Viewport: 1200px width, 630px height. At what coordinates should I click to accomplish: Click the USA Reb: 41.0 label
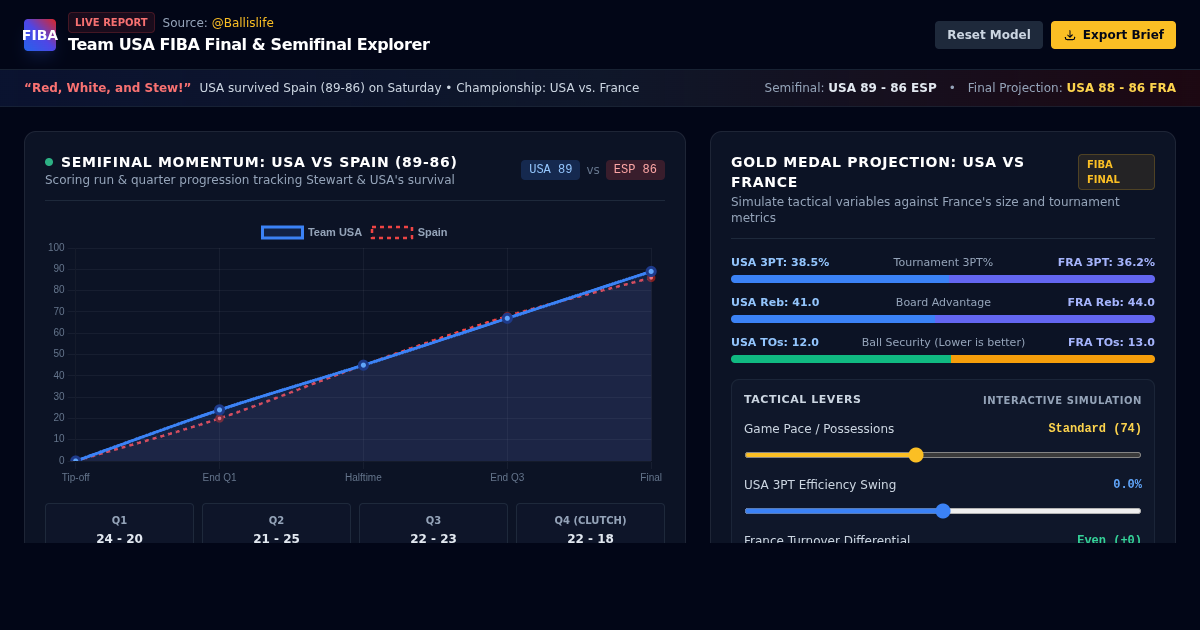point(775,303)
